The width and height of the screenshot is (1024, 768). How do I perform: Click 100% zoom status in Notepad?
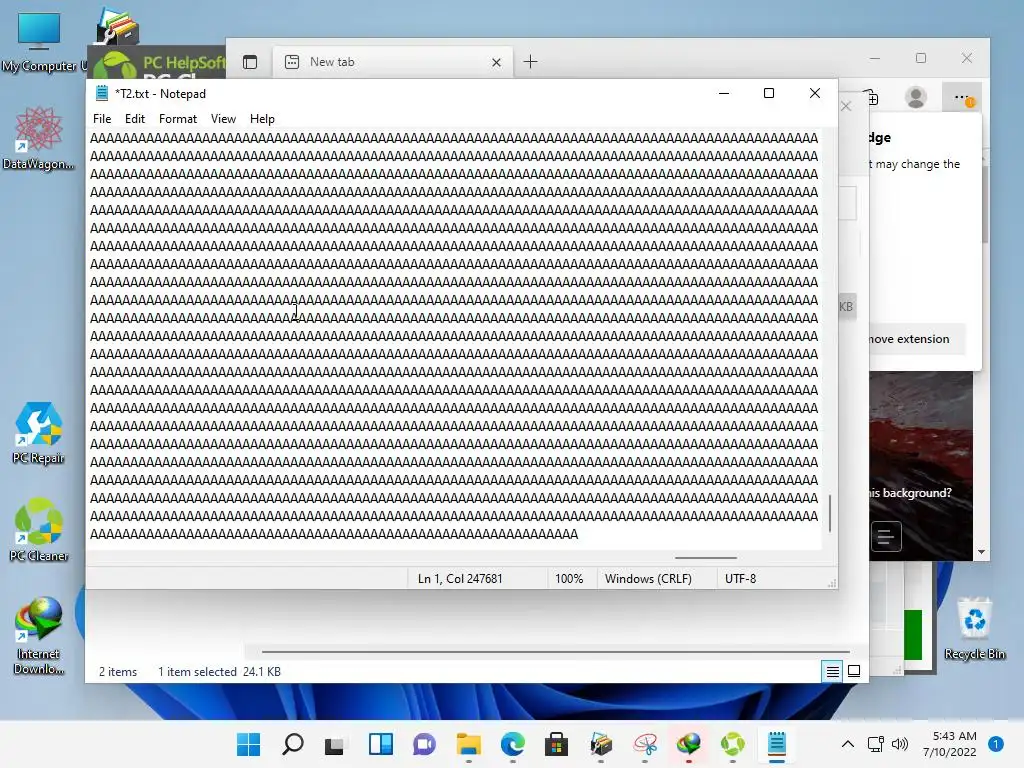point(569,579)
